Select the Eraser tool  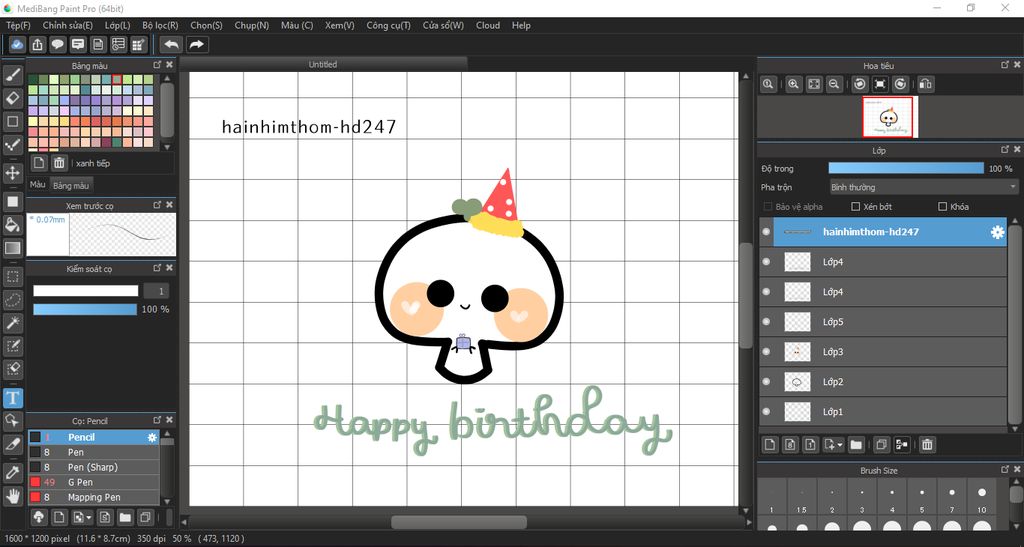point(12,99)
